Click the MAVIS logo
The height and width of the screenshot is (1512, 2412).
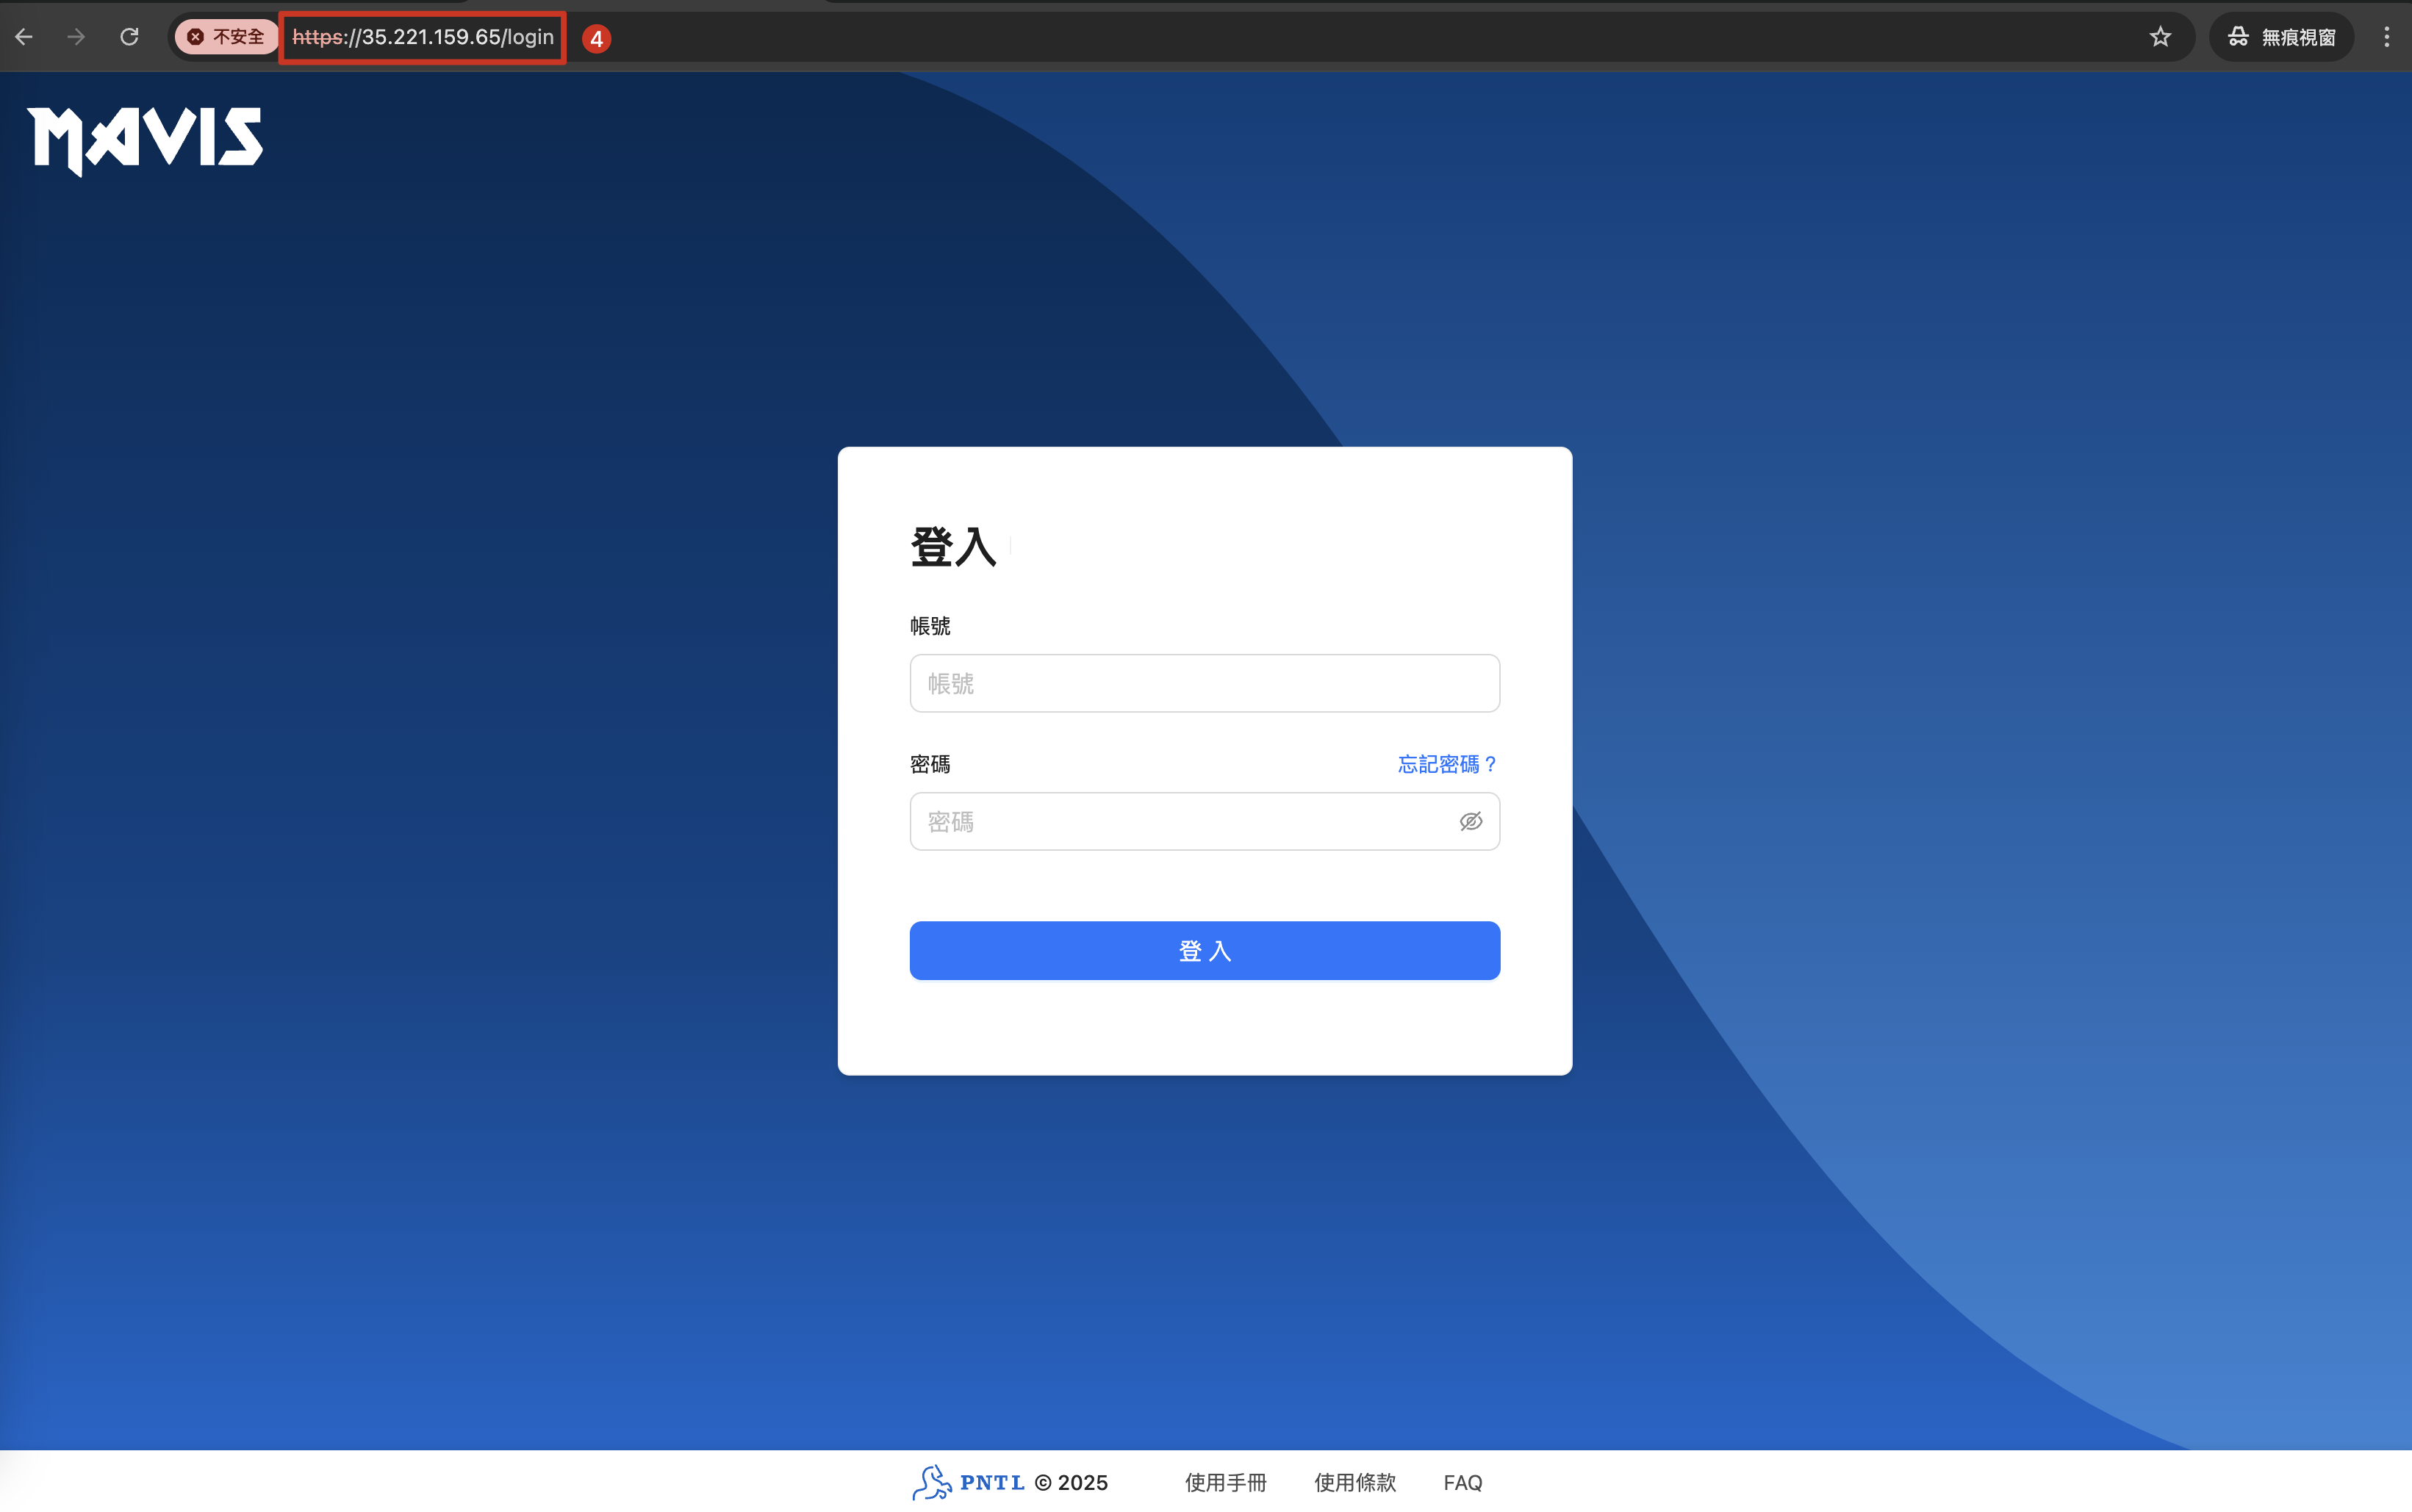pyautogui.click(x=145, y=140)
